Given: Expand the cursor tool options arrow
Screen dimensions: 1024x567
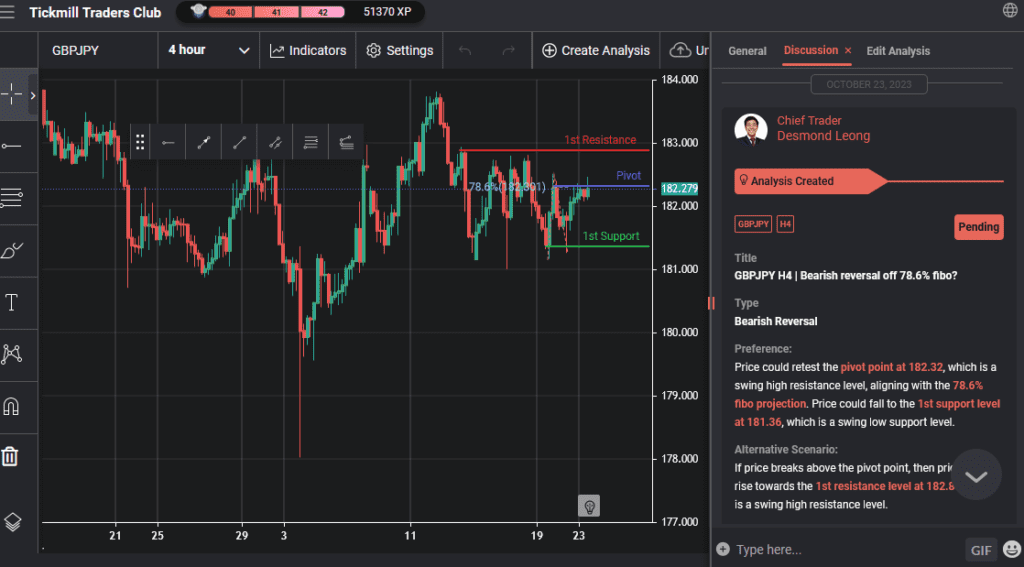Looking at the screenshot, I should click(33, 95).
